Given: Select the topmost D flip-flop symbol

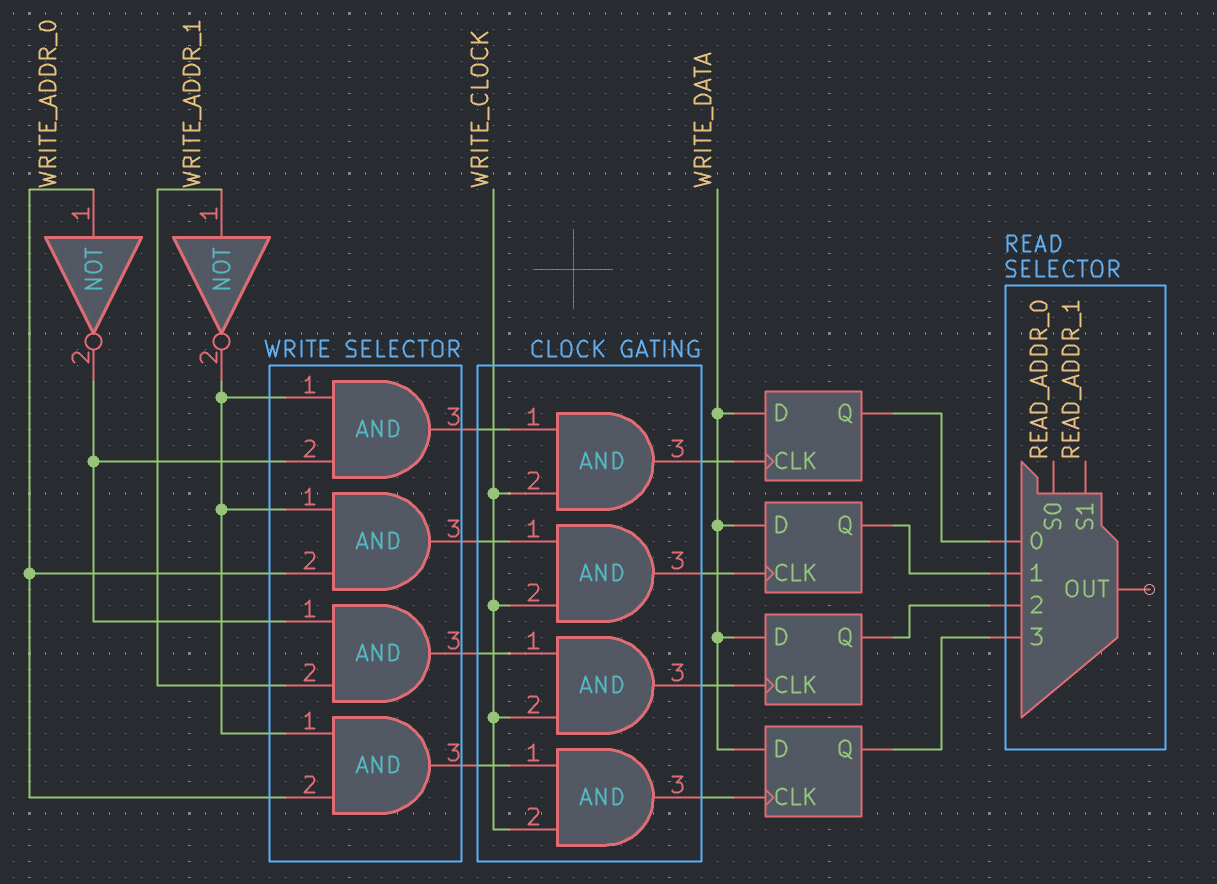Looking at the screenshot, I should (x=813, y=436).
